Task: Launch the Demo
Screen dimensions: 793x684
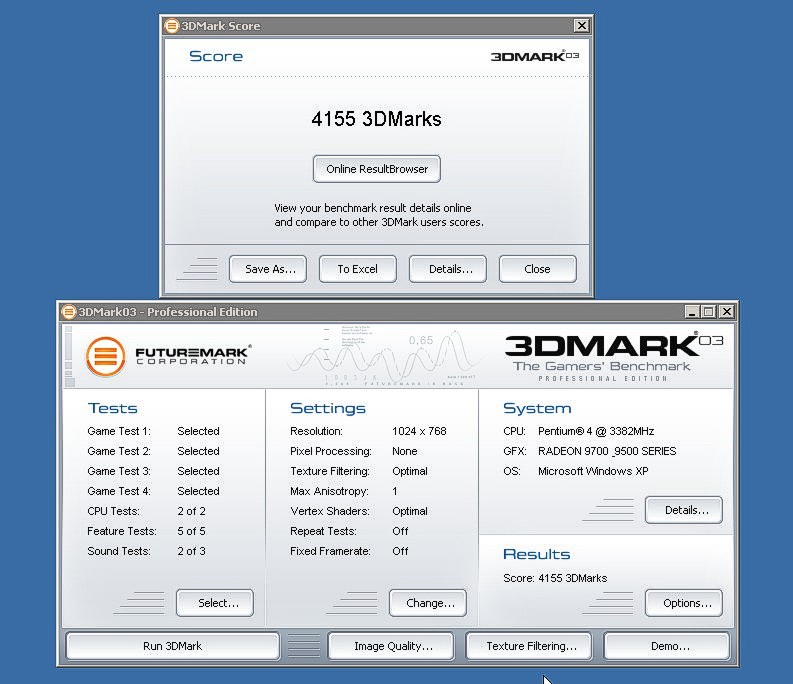Action: [667, 646]
